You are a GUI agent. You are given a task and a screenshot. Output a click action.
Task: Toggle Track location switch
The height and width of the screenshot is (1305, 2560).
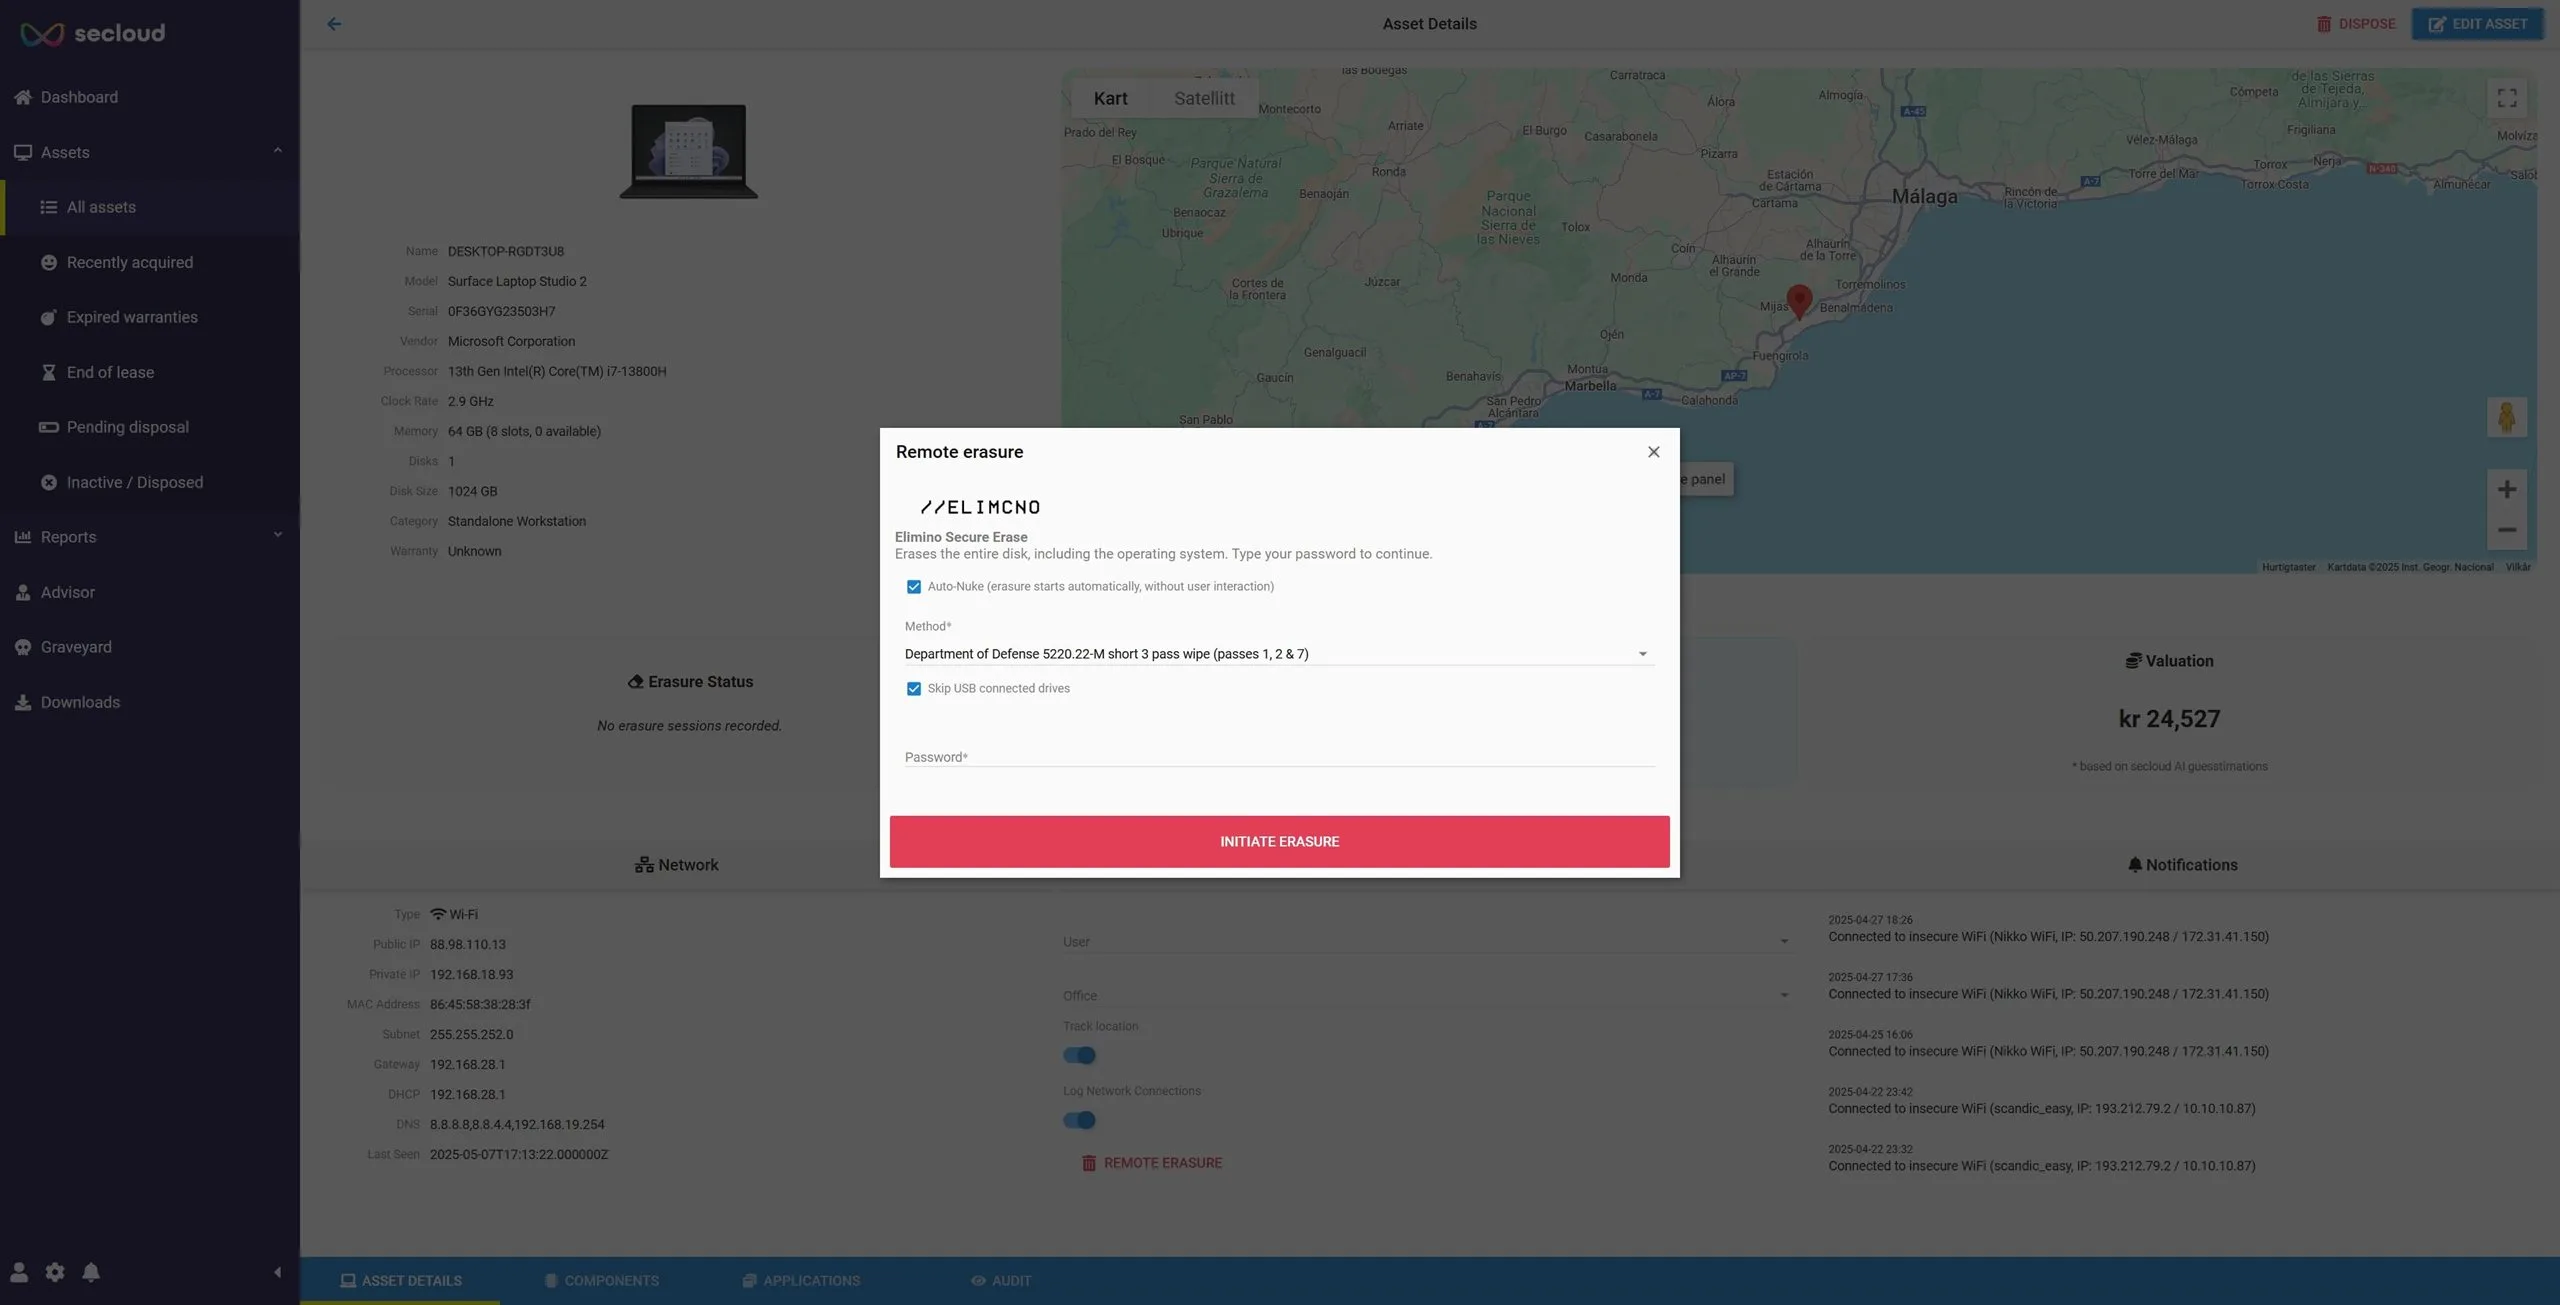click(x=1079, y=1055)
